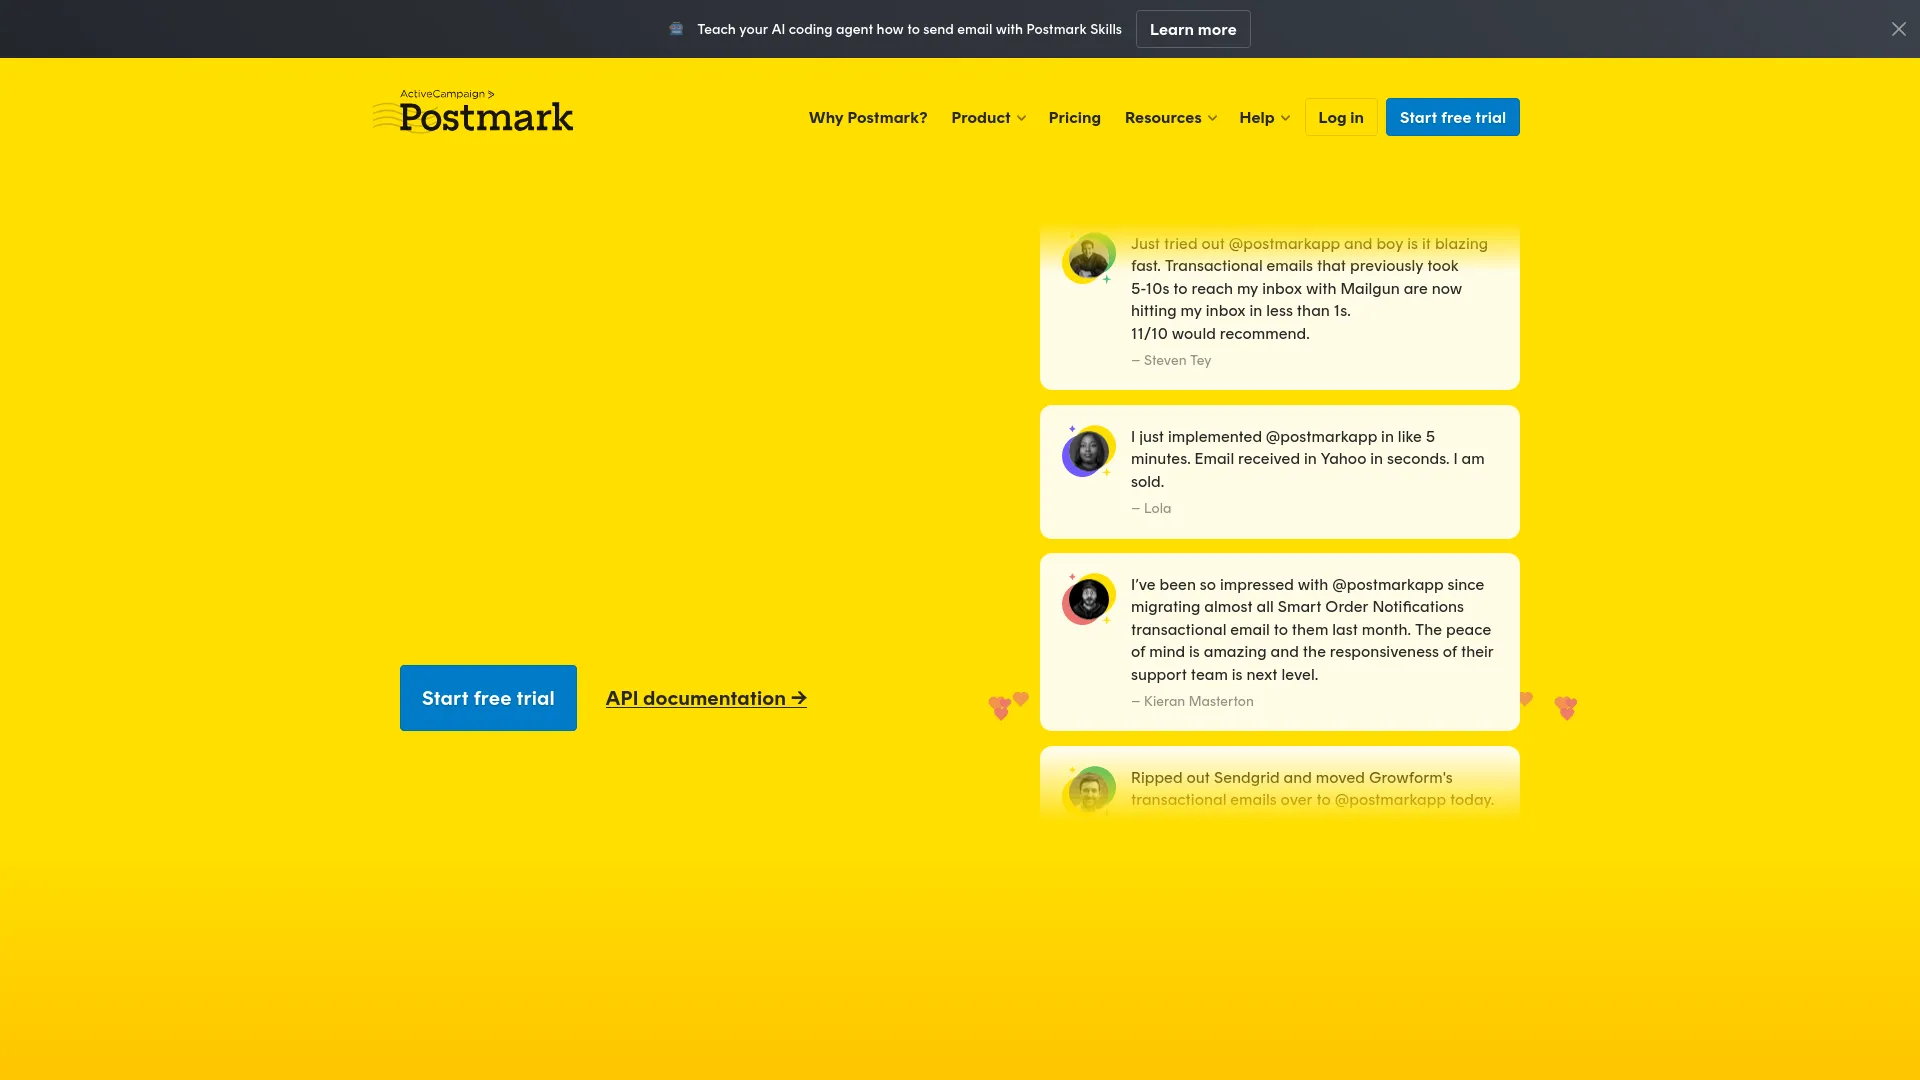1920x1080 pixels.
Task: Click Learn more in the top banner
Action: tap(1193, 29)
